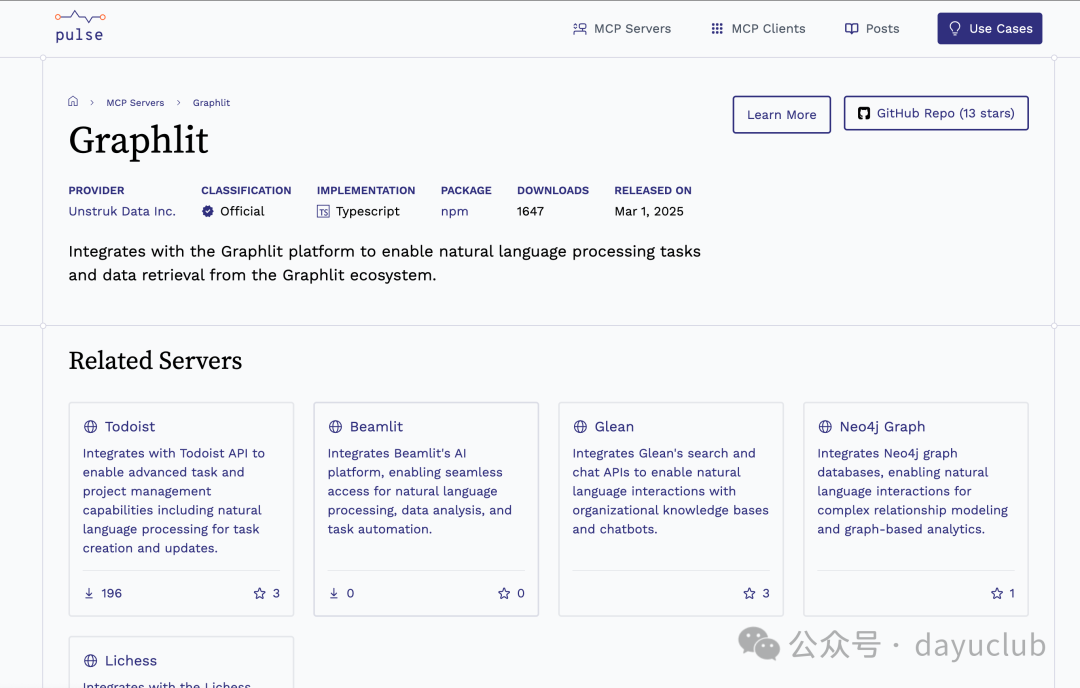Click the Pulse logo in header

80,27
